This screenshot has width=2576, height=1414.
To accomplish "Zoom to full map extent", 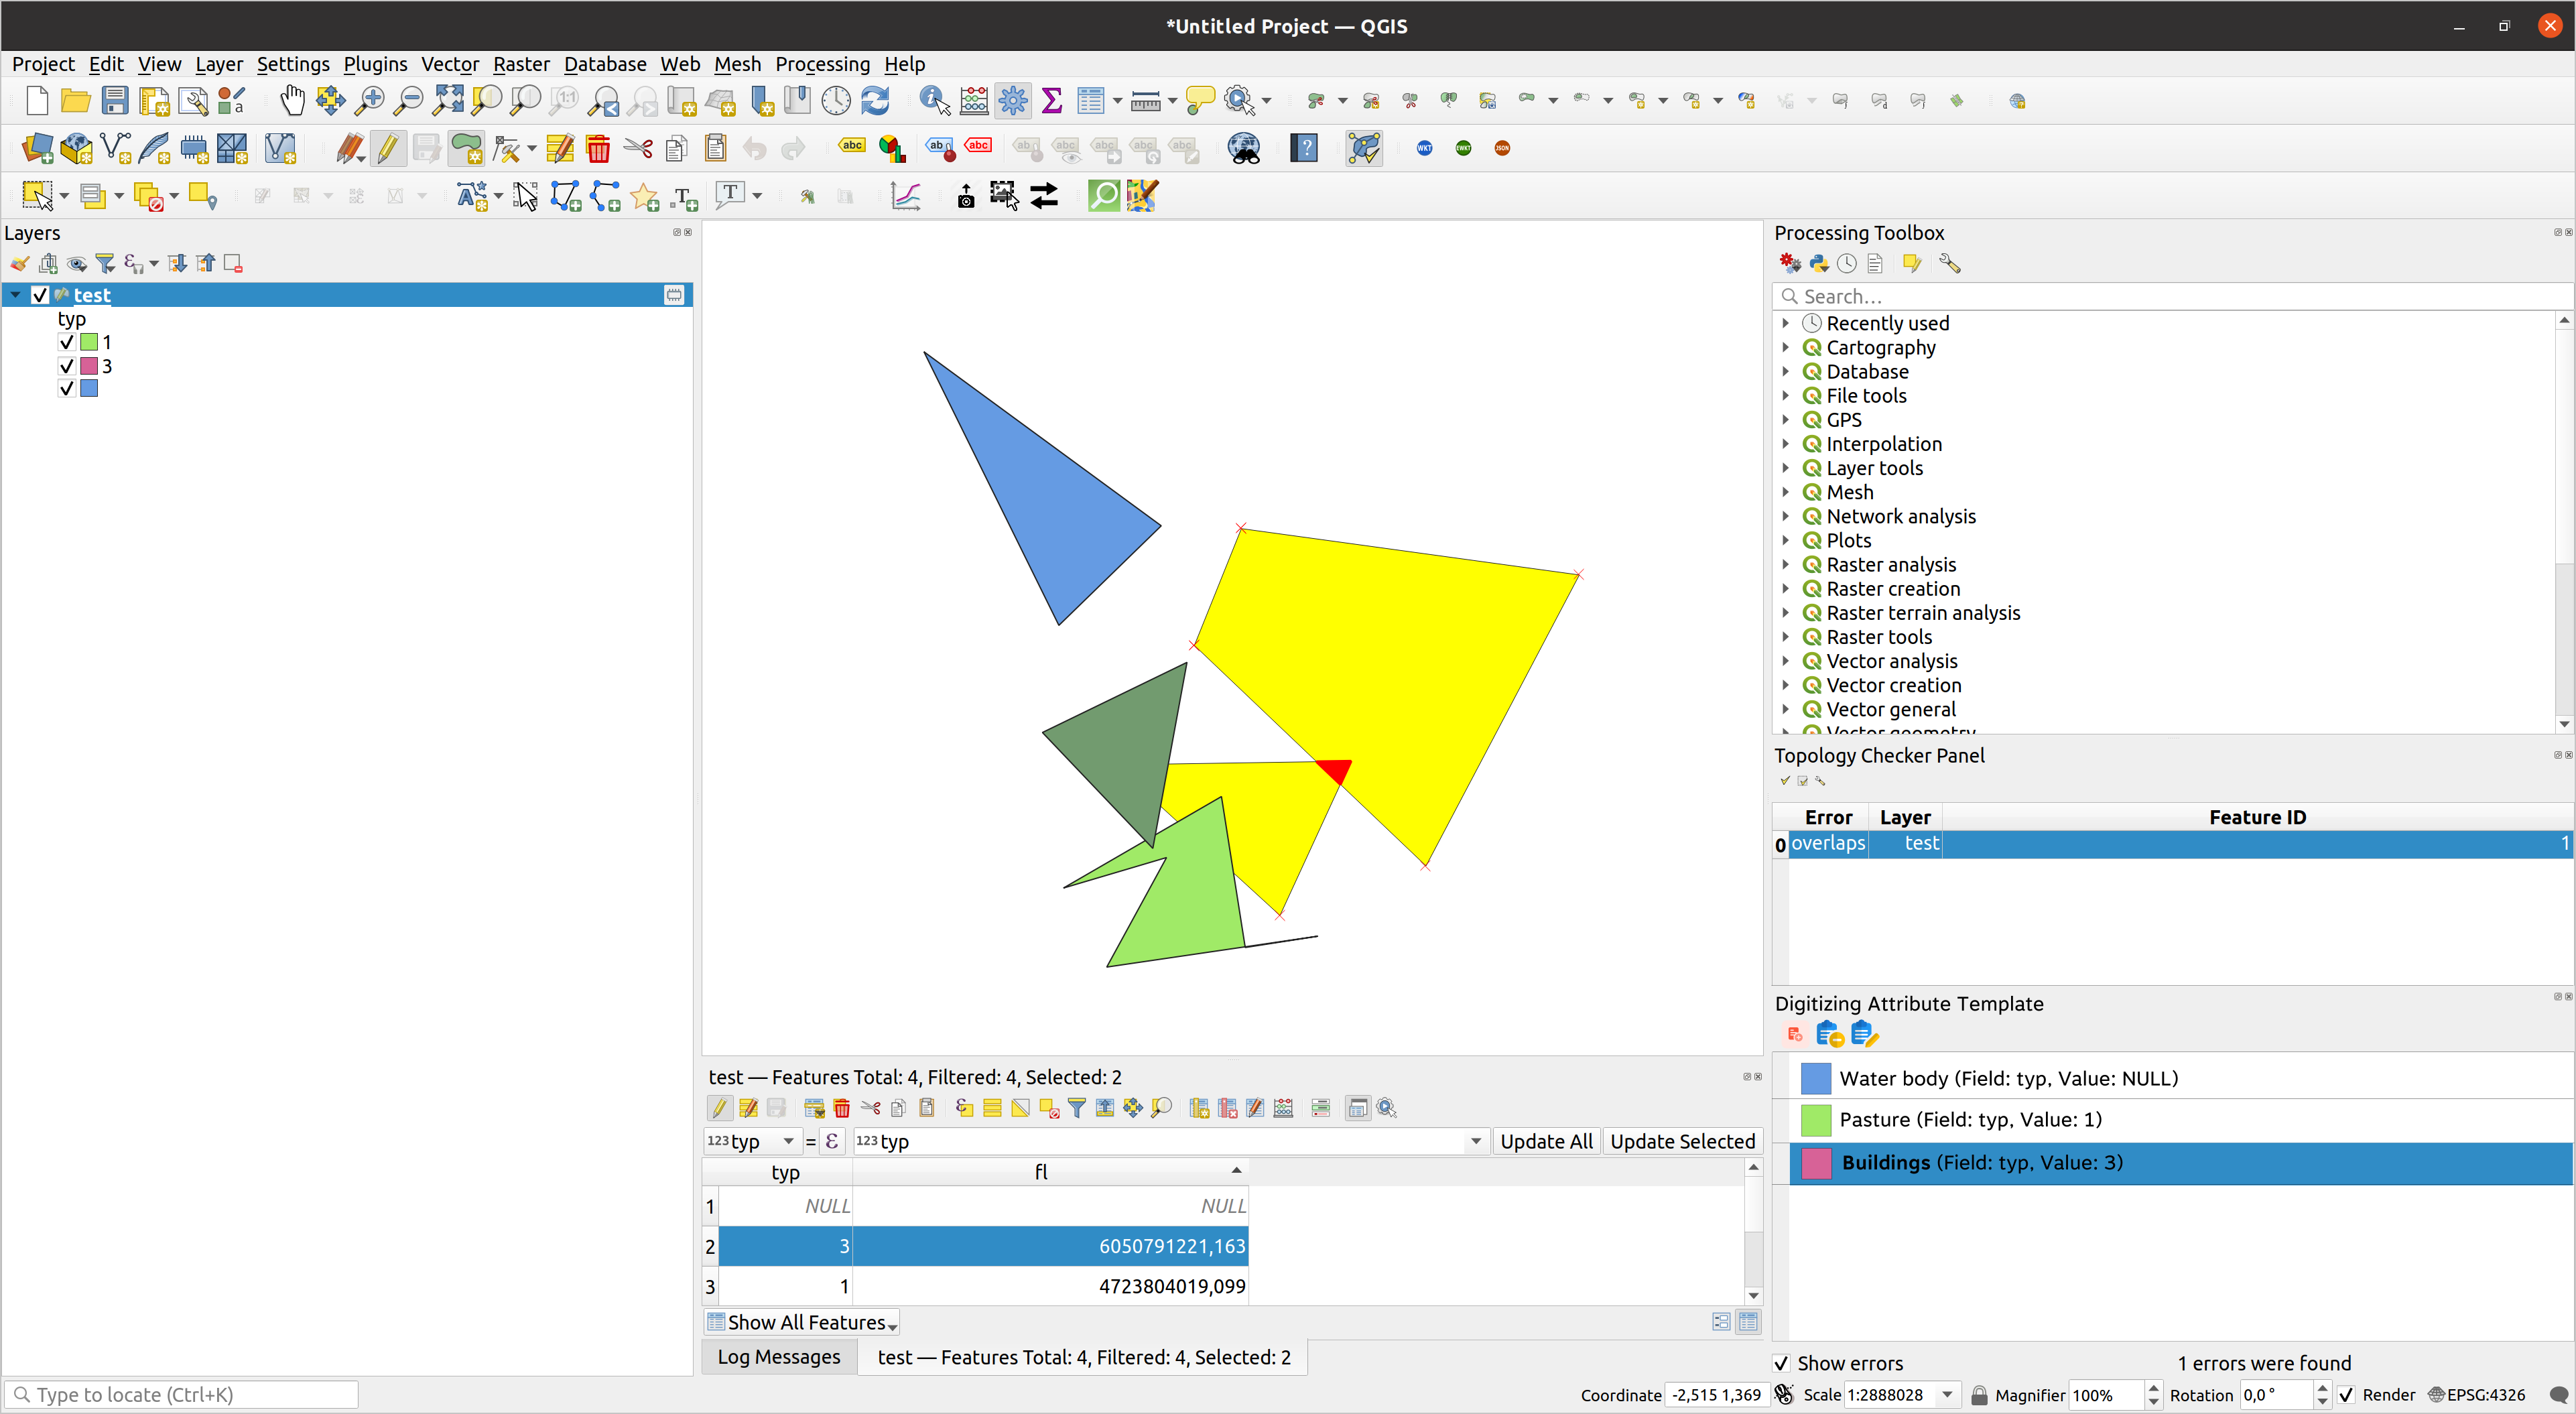I will point(448,100).
